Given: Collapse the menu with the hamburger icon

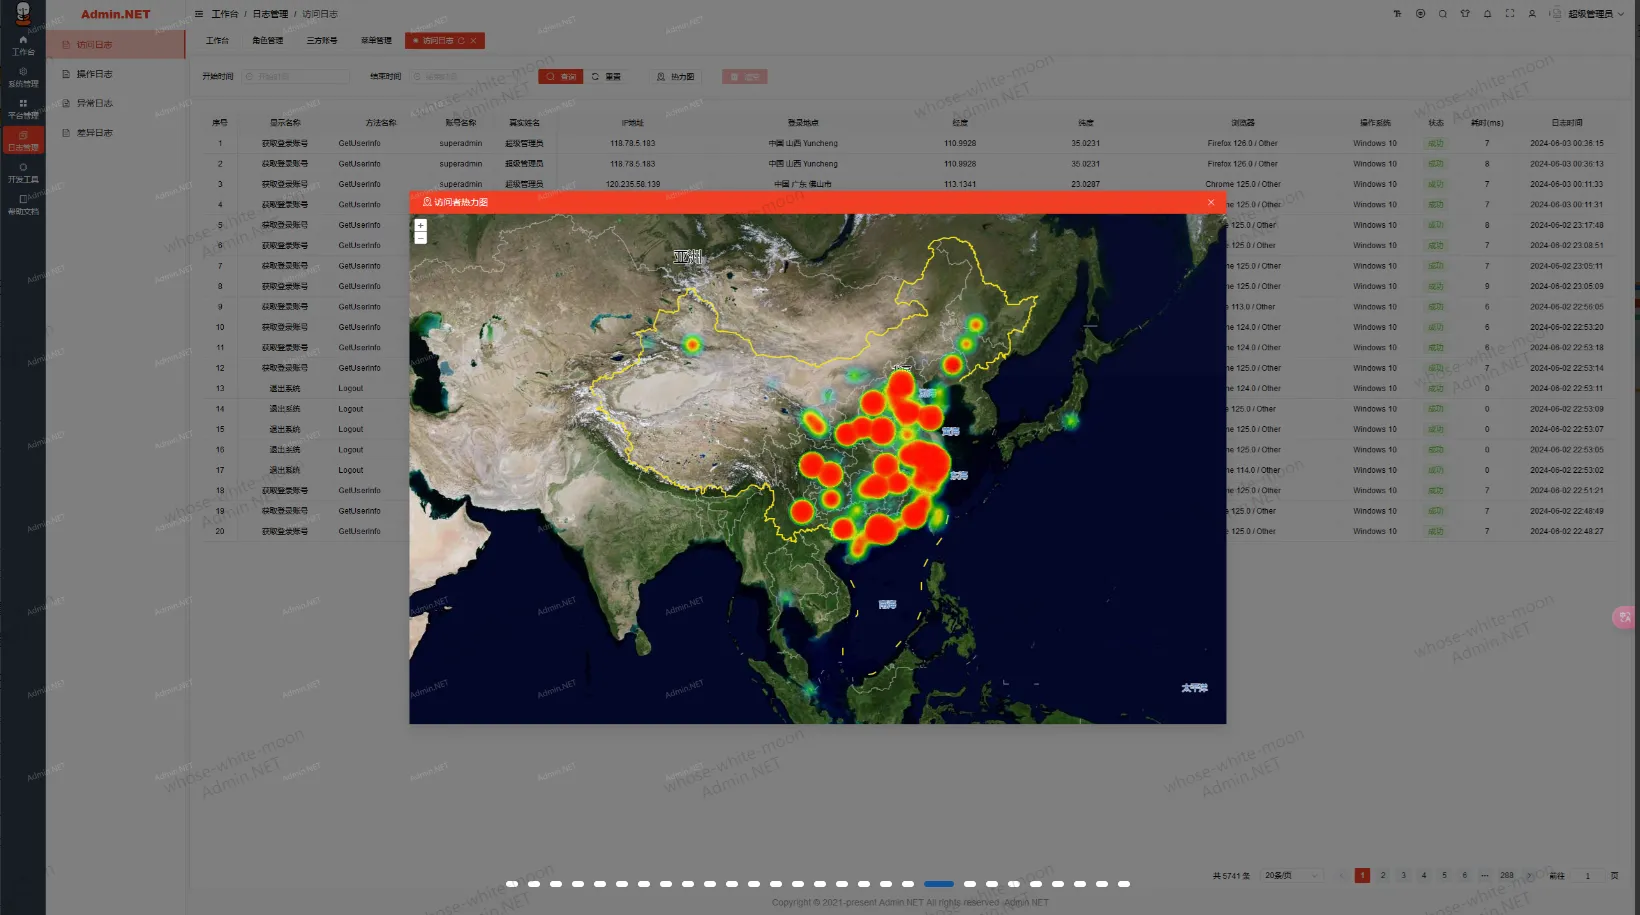Looking at the screenshot, I should [199, 14].
